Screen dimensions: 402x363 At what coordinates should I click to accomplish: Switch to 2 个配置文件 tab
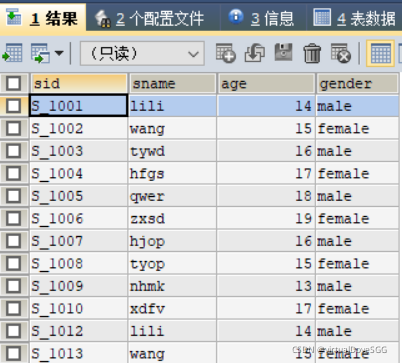point(153,18)
